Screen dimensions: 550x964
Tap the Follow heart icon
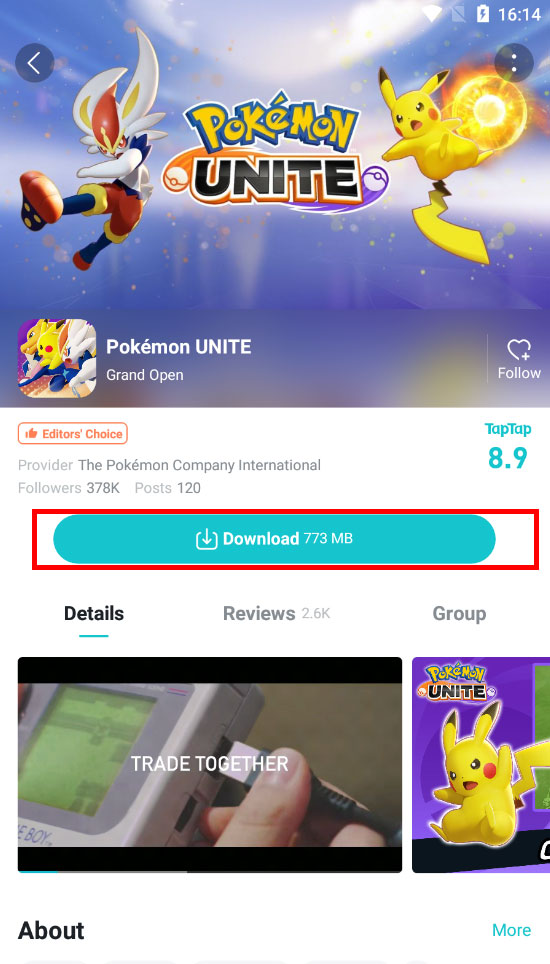pos(519,350)
